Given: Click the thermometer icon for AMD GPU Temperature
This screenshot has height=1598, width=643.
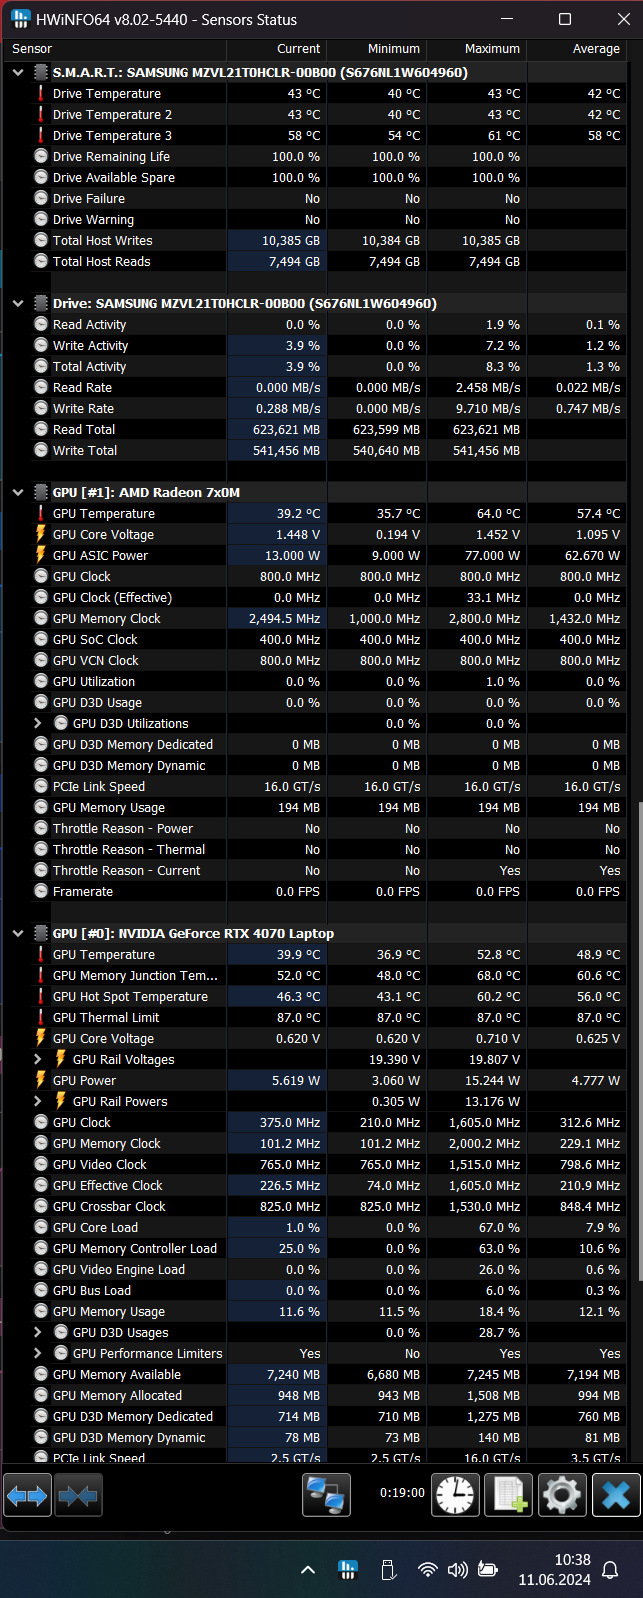Looking at the screenshot, I should coord(41,514).
